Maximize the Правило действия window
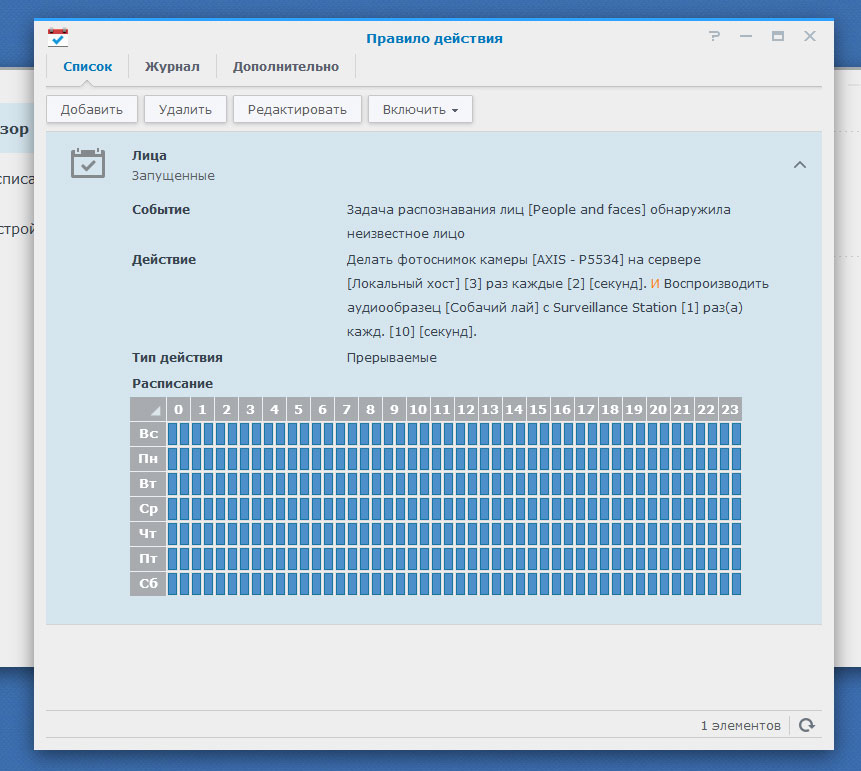Viewport: 861px width, 771px height. click(778, 36)
